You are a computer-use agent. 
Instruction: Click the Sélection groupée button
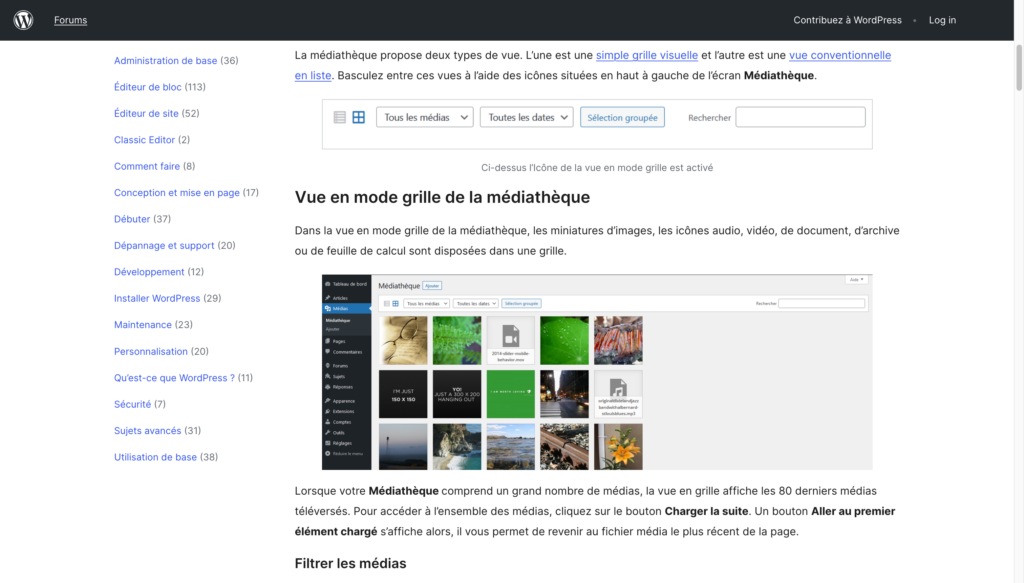coord(622,118)
